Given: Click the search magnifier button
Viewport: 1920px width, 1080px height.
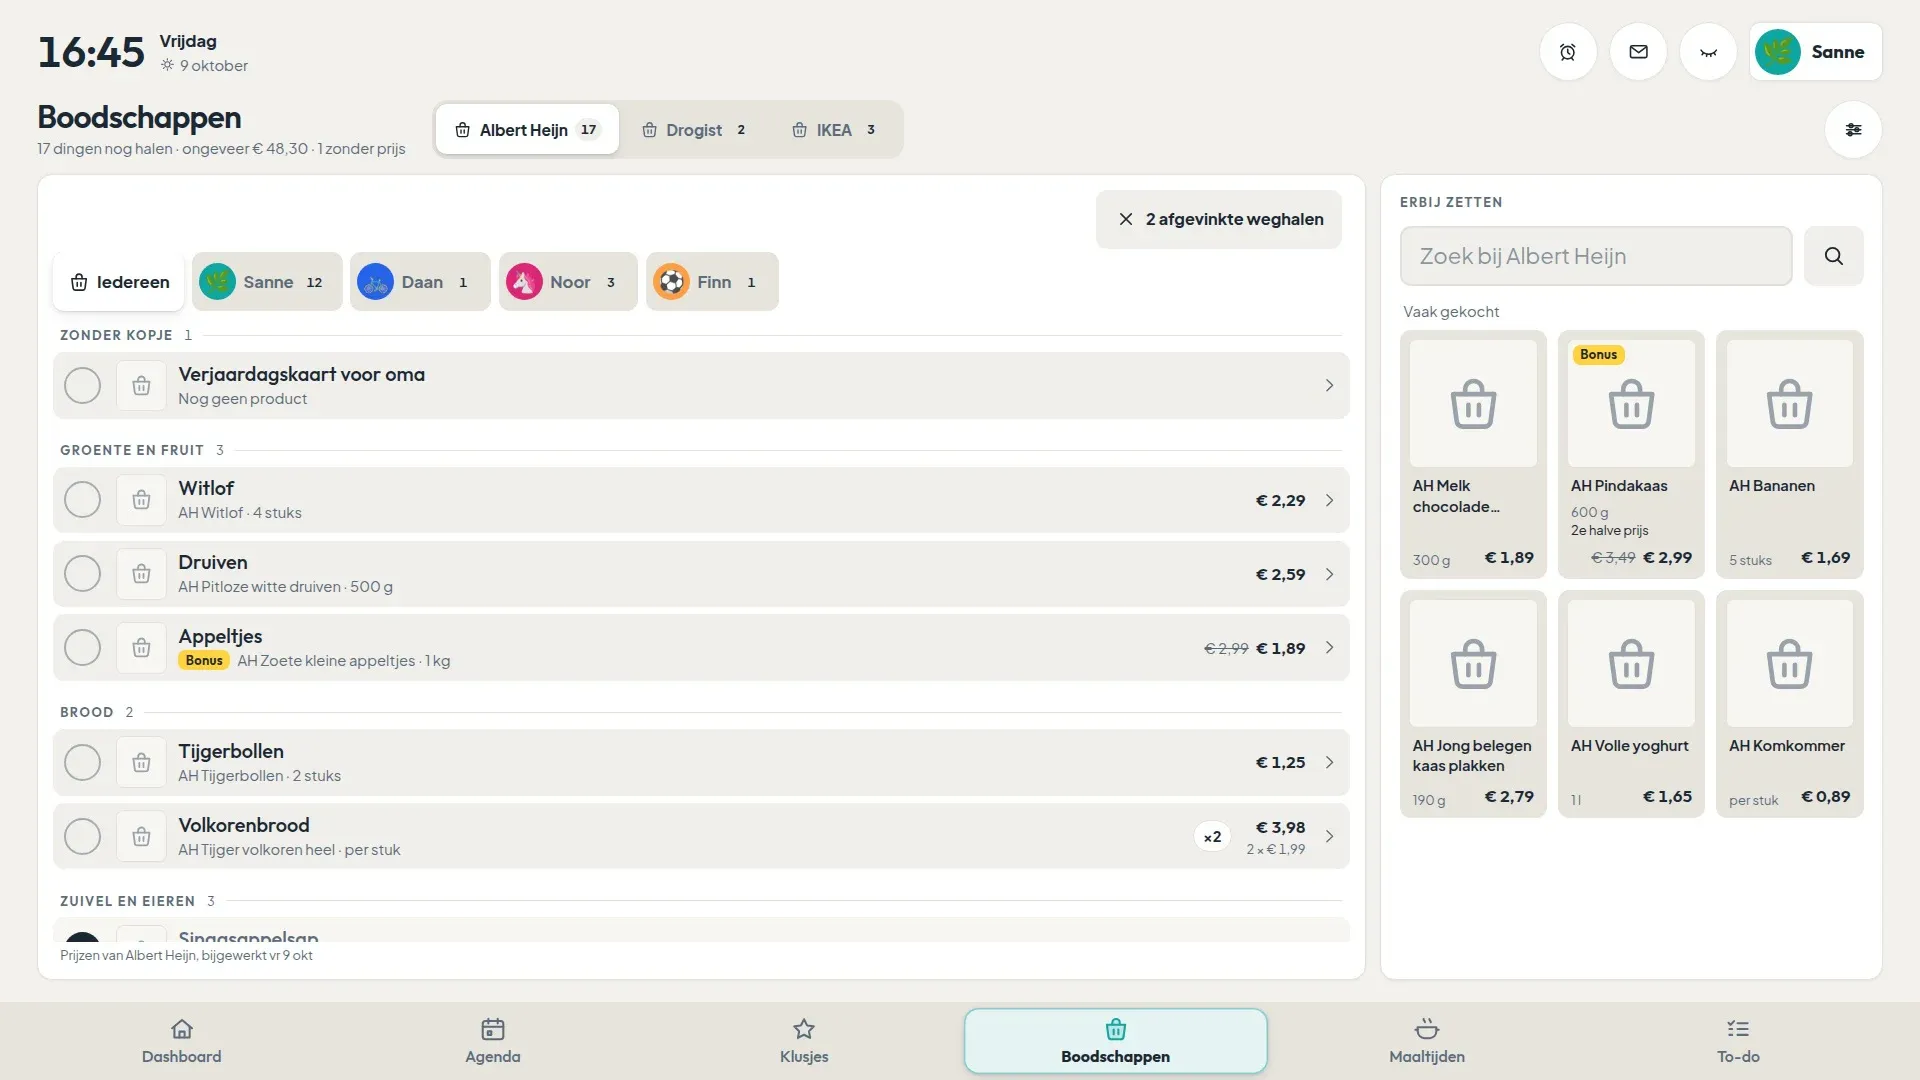Looking at the screenshot, I should tap(1833, 256).
